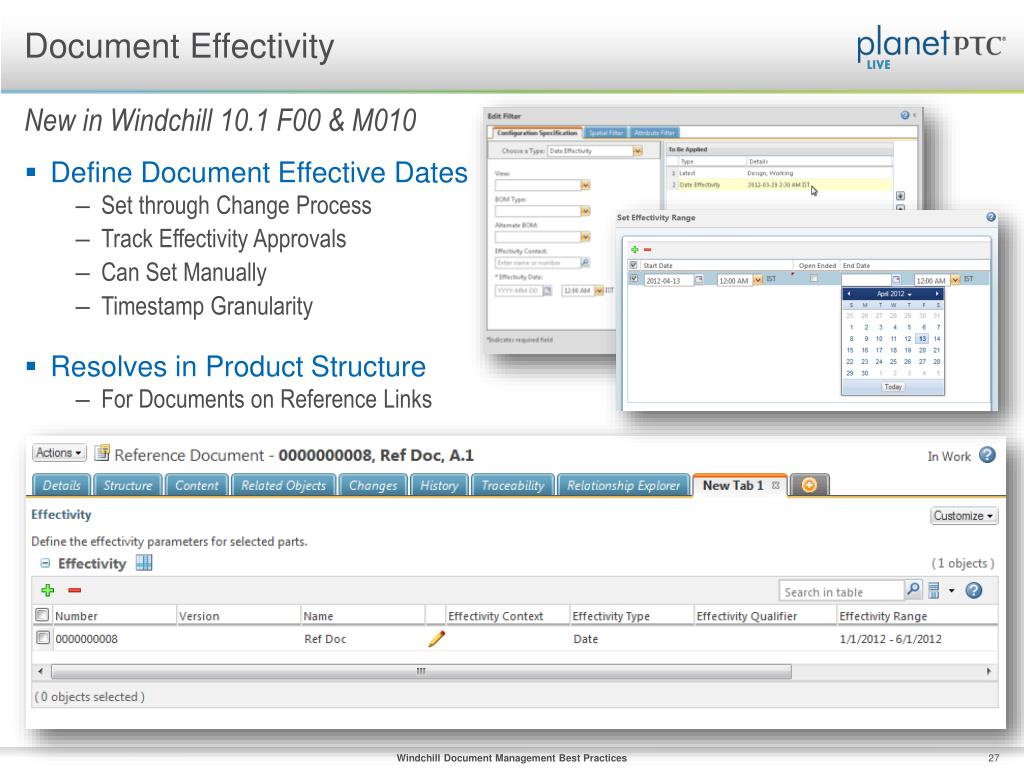Toggle the row checkbox beside 2012-04-13
1024x768 pixels.
tap(633, 279)
